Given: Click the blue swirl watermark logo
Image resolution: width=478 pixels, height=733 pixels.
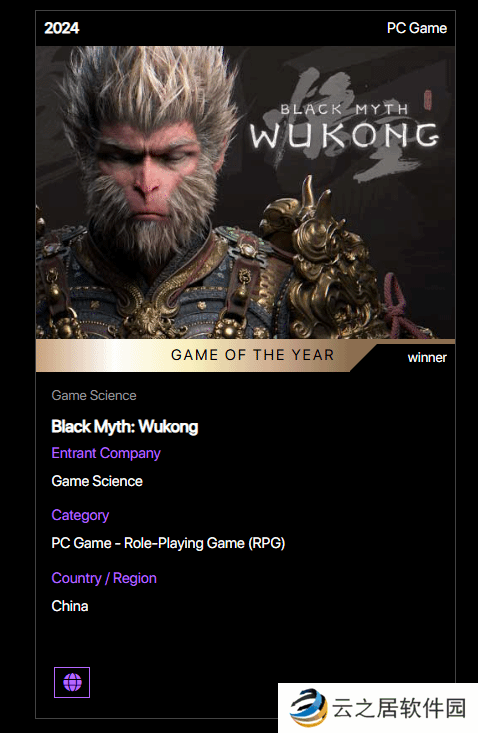Looking at the screenshot, I should pyautogui.click(x=308, y=707).
